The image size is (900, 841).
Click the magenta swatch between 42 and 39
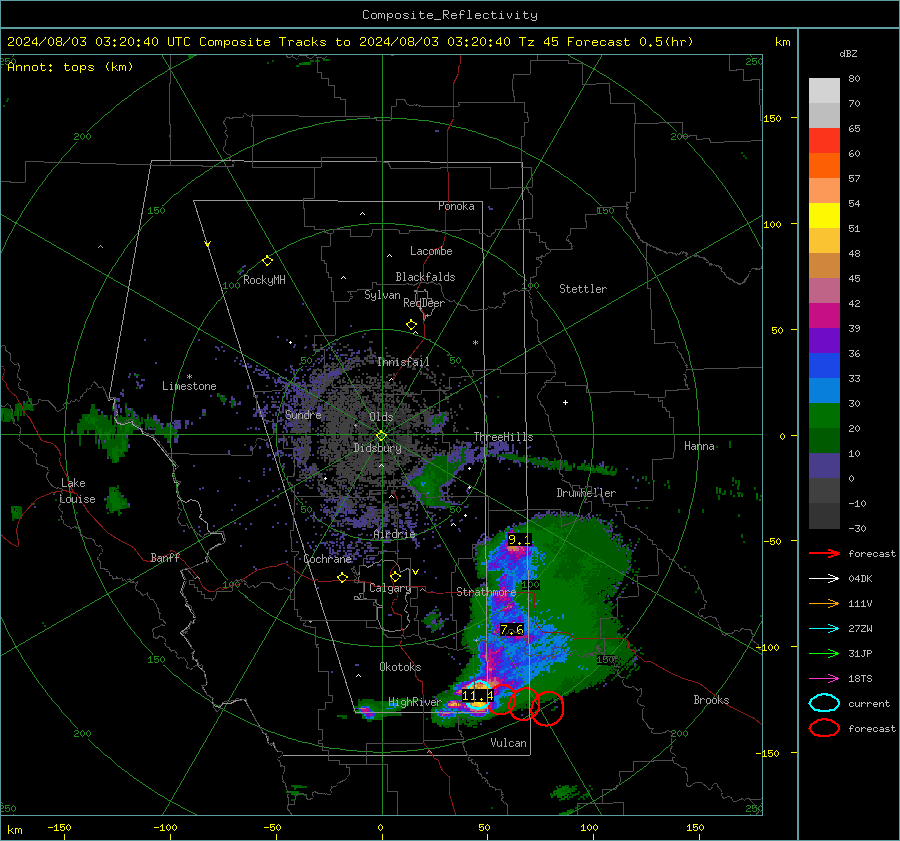tap(824, 316)
